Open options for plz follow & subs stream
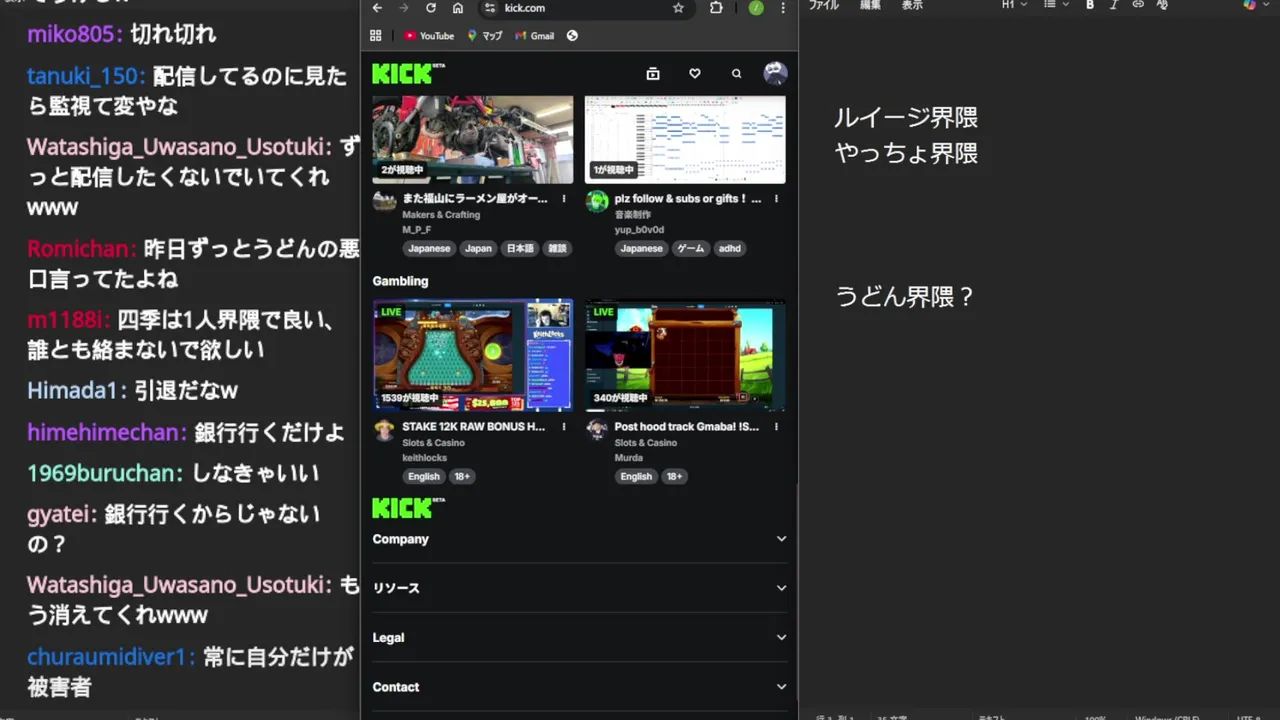The width and height of the screenshot is (1280, 720). coord(776,199)
